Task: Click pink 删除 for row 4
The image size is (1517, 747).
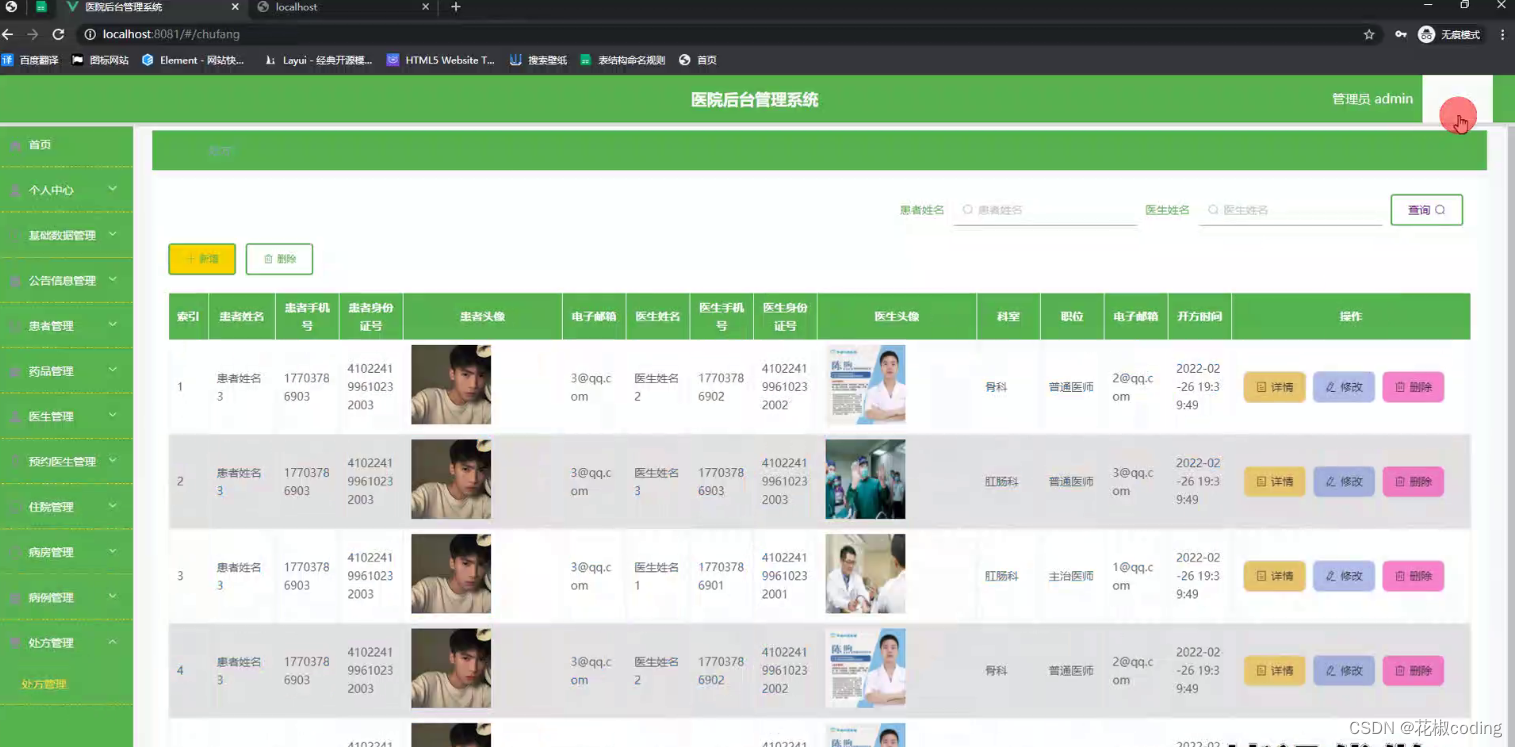Action: tap(1413, 671)
